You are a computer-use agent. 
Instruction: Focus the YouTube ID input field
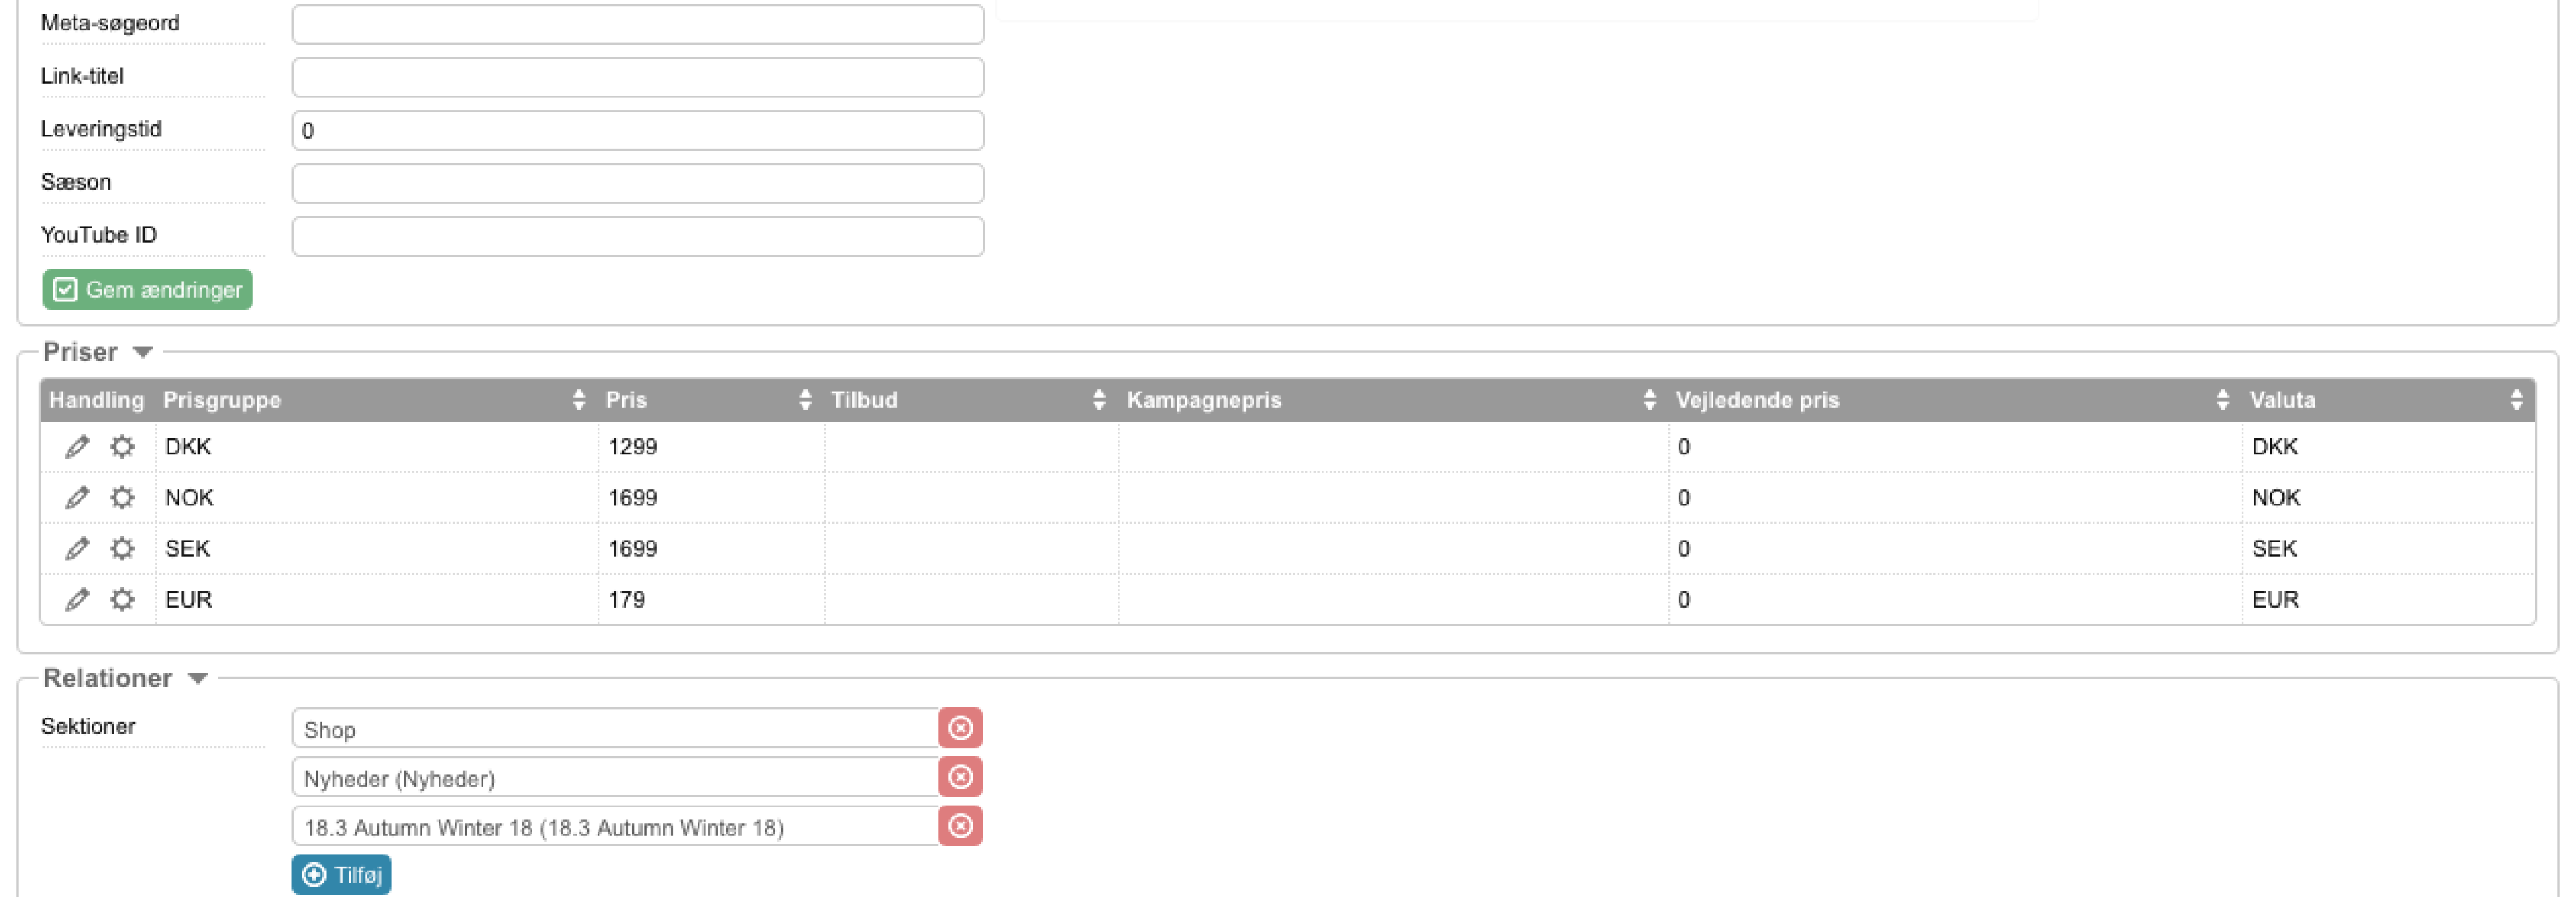(638, 236)
